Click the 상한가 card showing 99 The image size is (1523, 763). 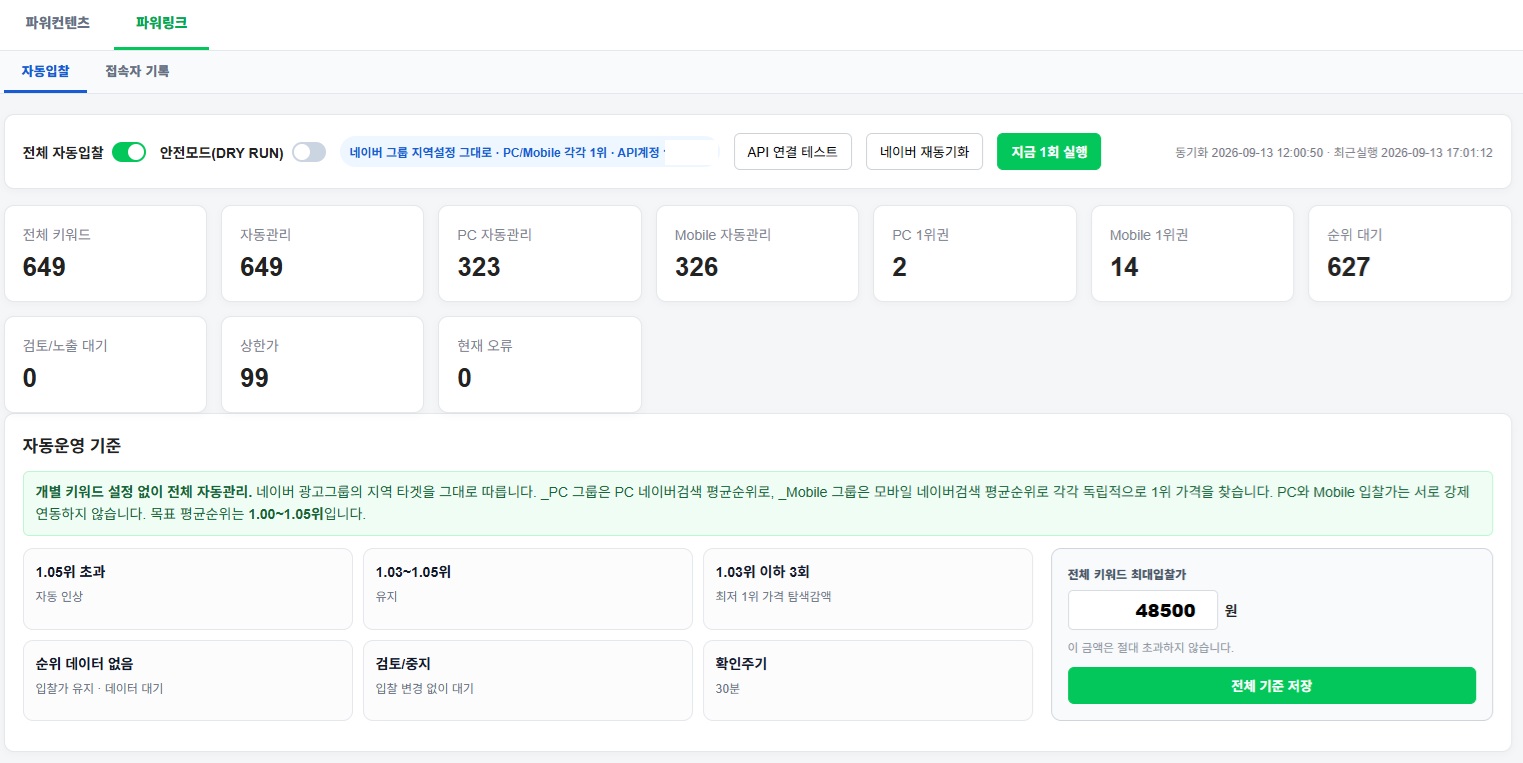323,364
